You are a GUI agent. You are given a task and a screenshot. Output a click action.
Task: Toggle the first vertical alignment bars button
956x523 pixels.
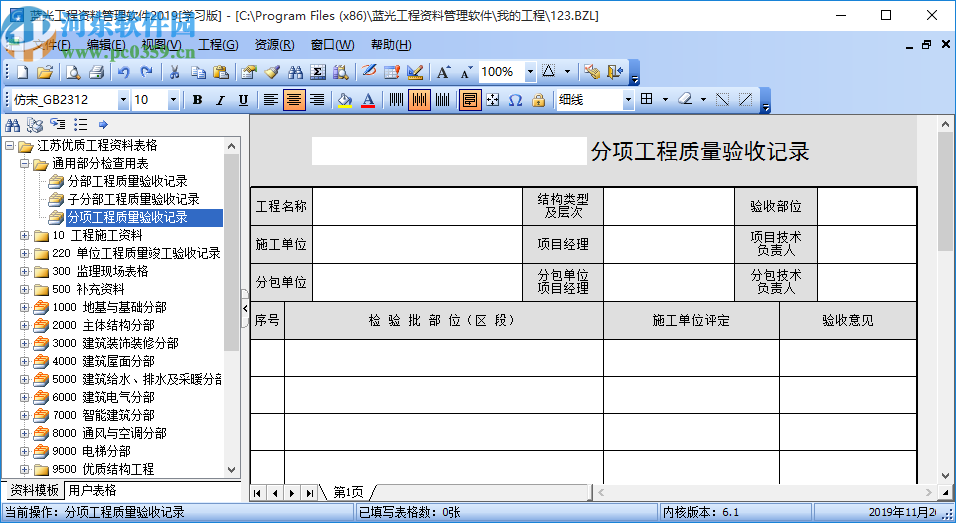point(396,100)
